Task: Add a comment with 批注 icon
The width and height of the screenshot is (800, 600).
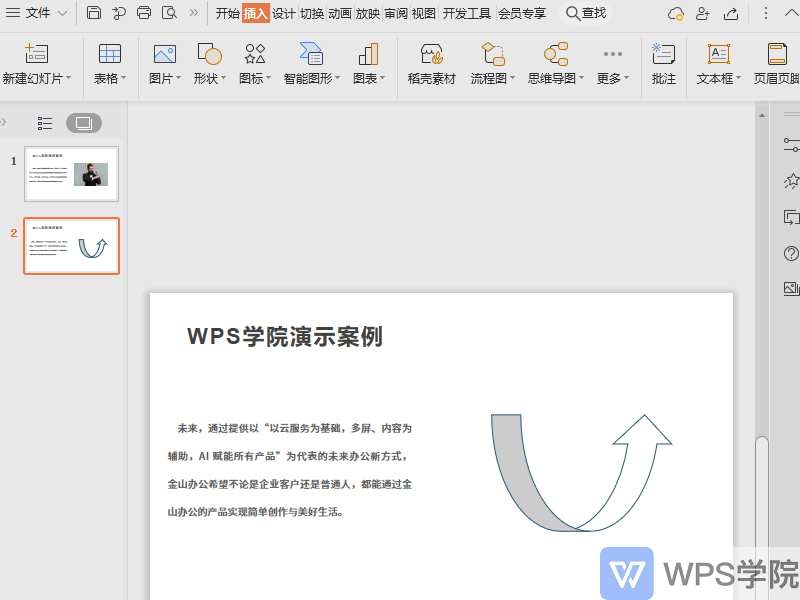Action: click(x=664, y=54)
